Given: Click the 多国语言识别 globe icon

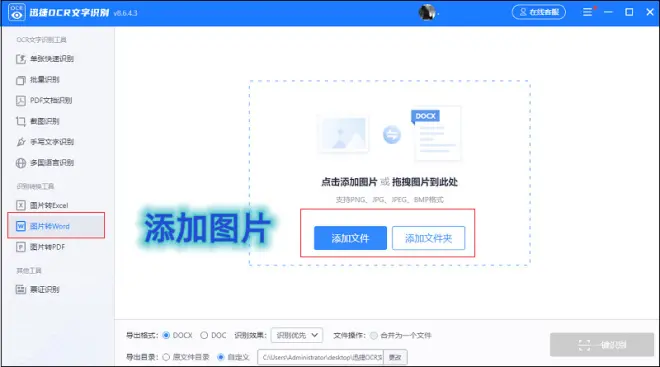Looking at the screenshot, I should click(21, 163).
